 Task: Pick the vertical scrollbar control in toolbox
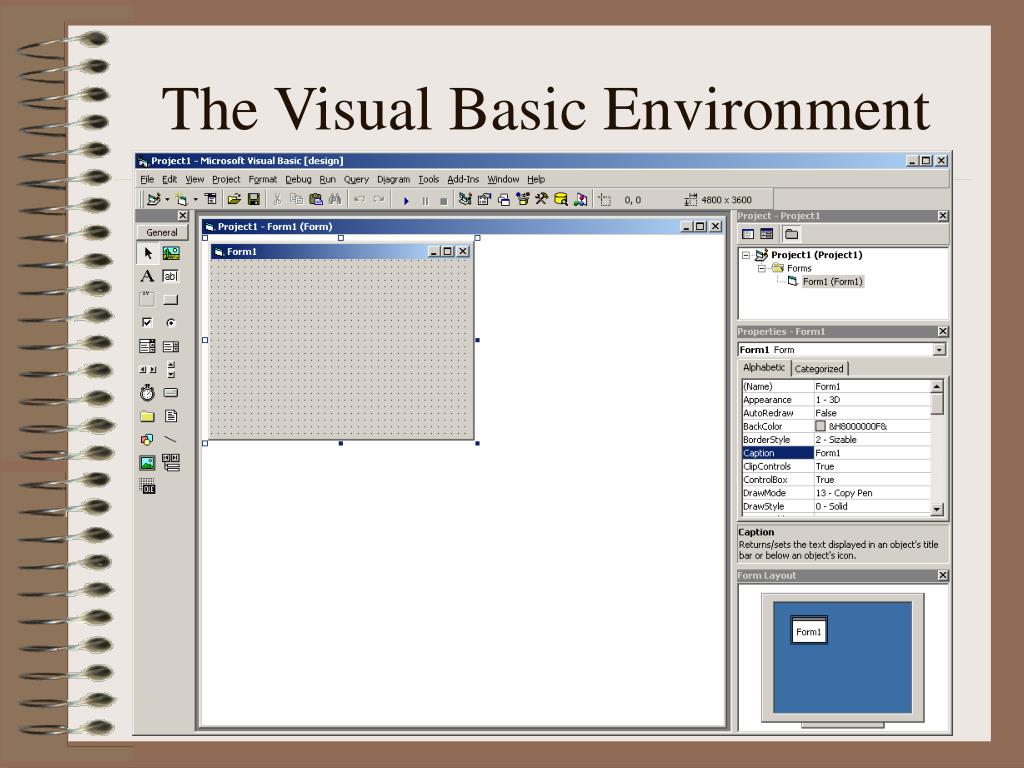click(171, 370)
